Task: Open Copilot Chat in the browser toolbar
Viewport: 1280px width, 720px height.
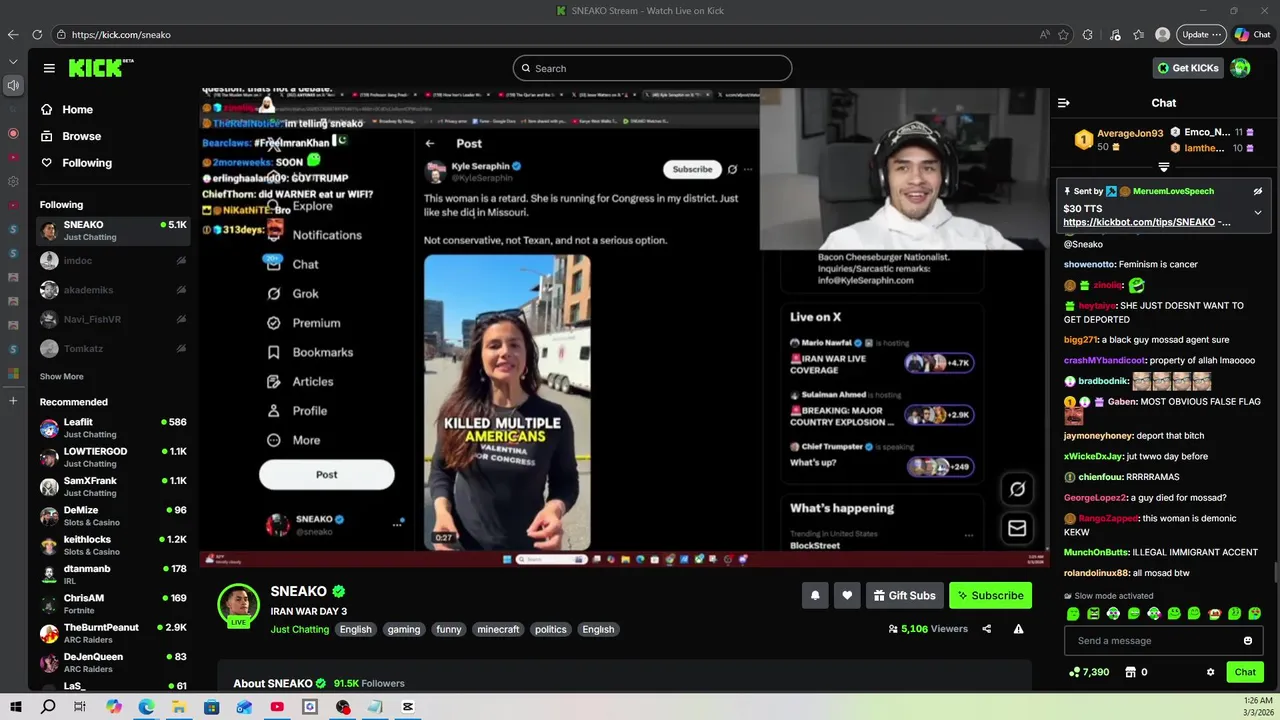Action: pos(1253,34)
